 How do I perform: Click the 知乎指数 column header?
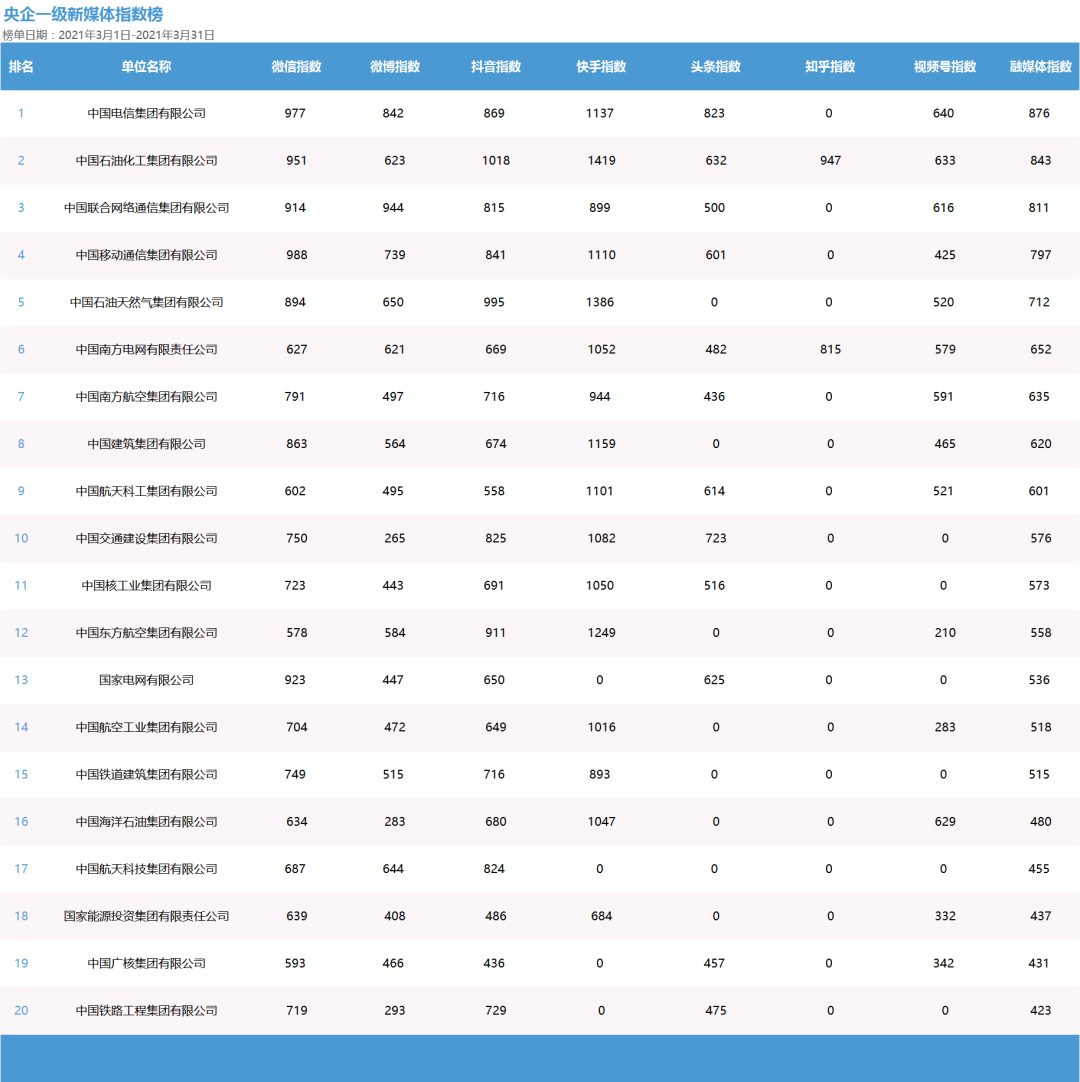[830, 67]
